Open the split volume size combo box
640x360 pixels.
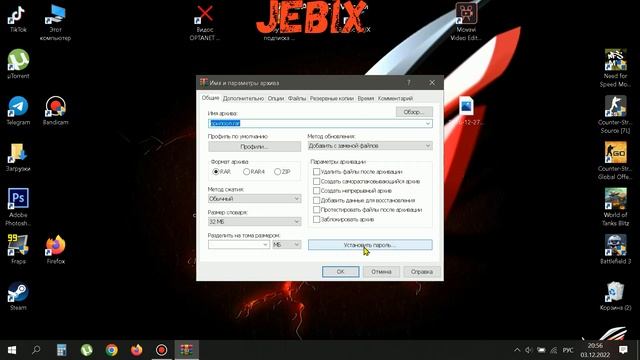point(238,244)
